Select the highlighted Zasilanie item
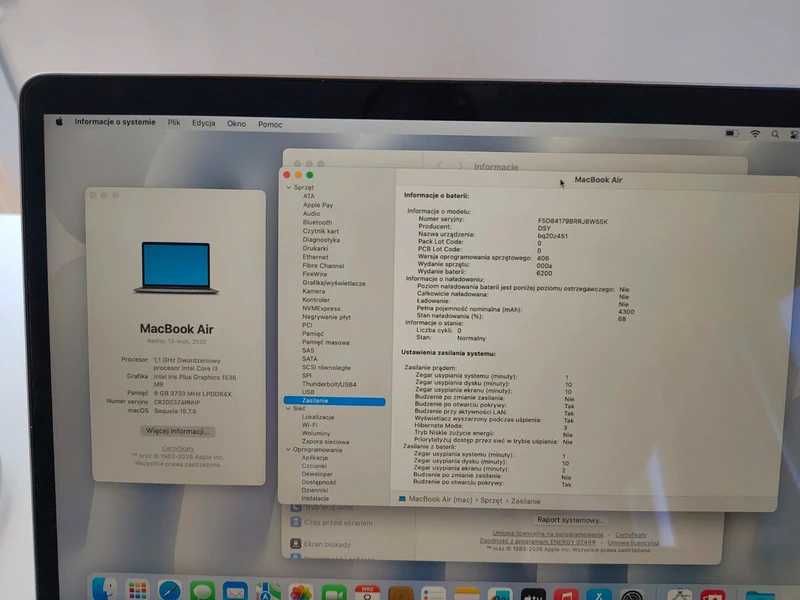 pos(334,401)
